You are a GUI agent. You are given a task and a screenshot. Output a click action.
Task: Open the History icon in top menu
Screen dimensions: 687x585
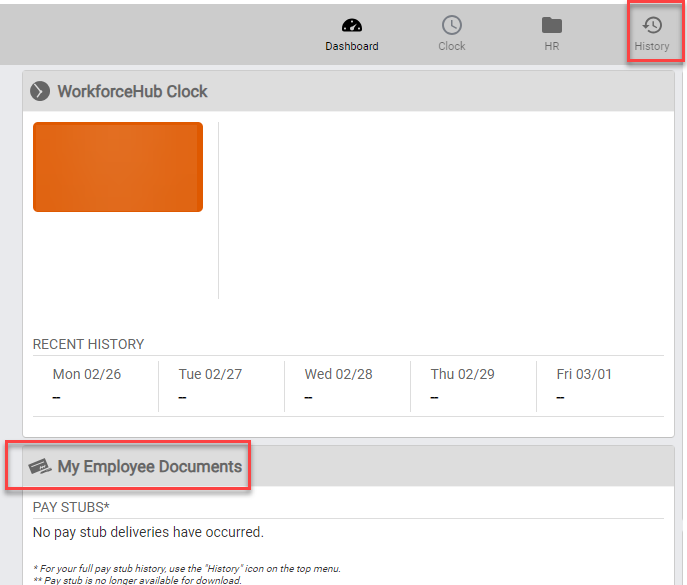click(x=652, y=25)
